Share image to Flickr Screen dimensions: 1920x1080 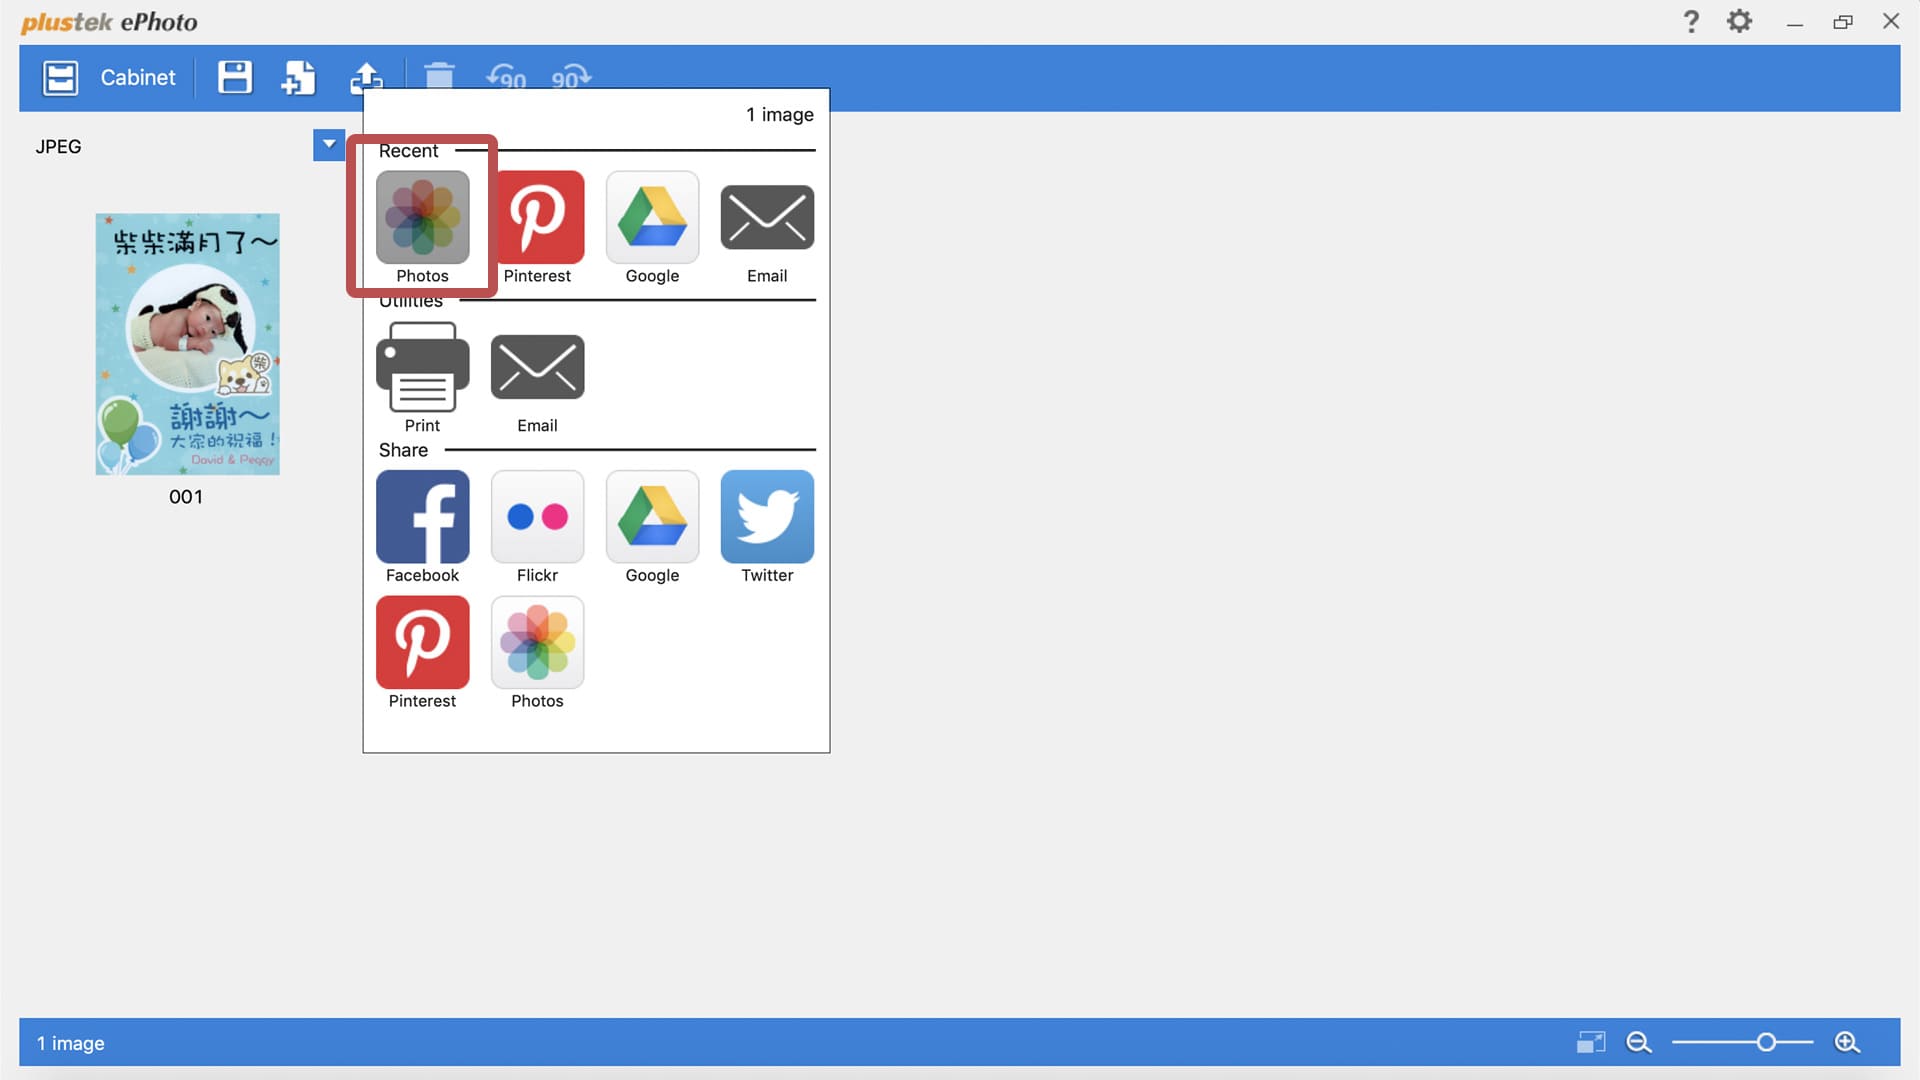537,527
